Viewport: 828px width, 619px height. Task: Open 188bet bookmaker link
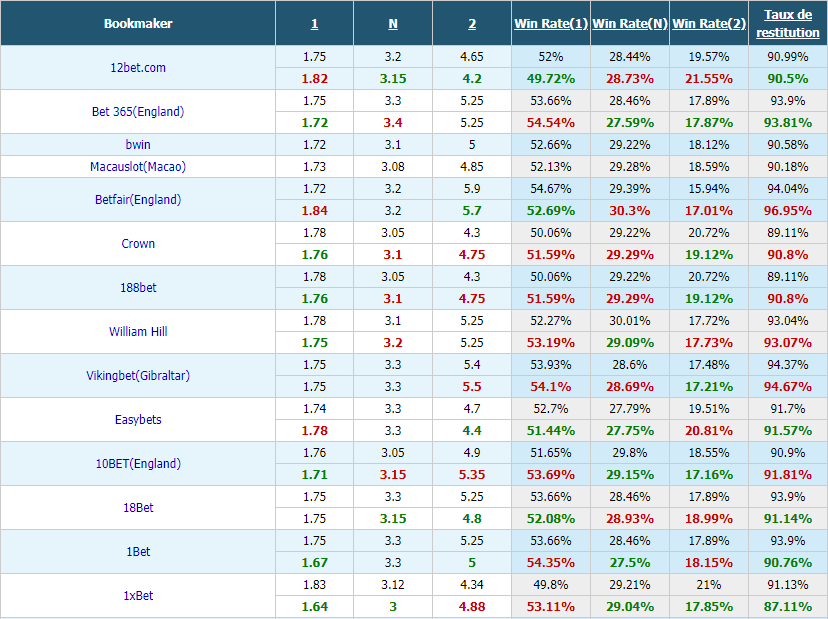tap(138, 288)
